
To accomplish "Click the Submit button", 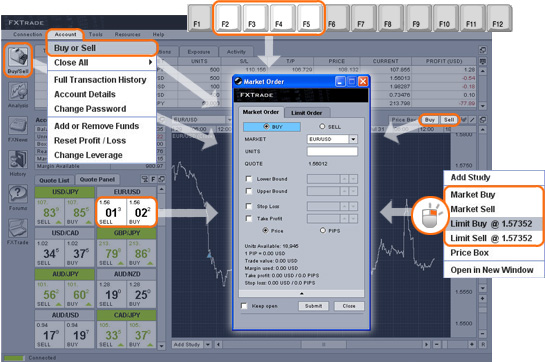I will tap(313, 306).
